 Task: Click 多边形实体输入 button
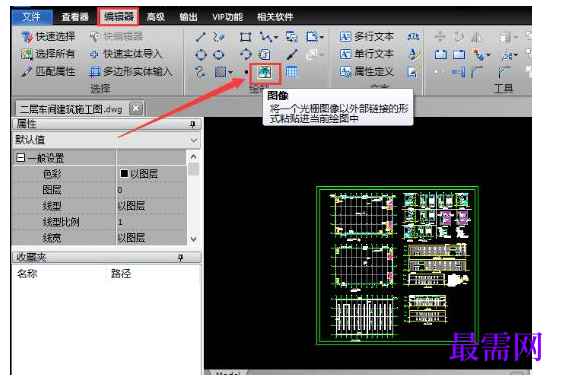[x=131, y=72]
